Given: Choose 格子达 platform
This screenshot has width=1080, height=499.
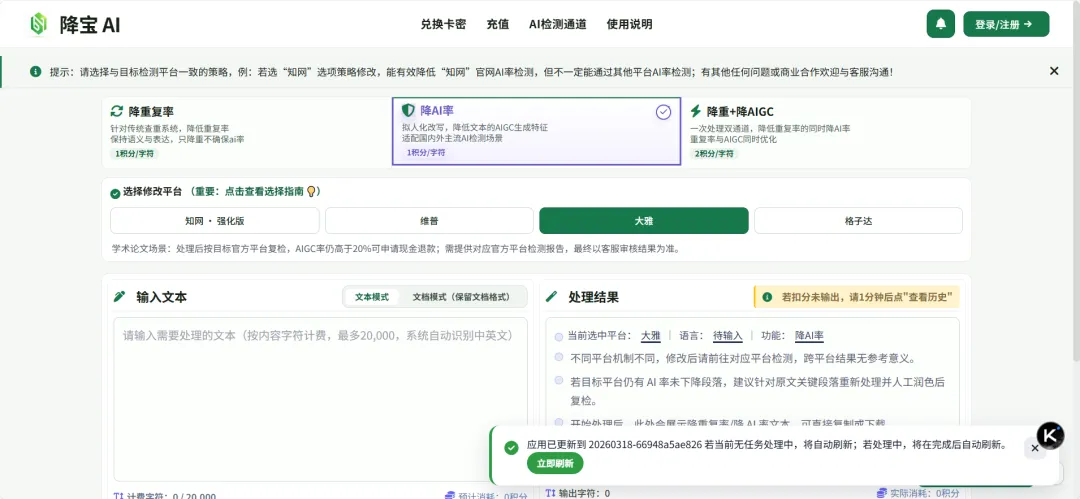Looking at the screenshot, I should 858,221.
